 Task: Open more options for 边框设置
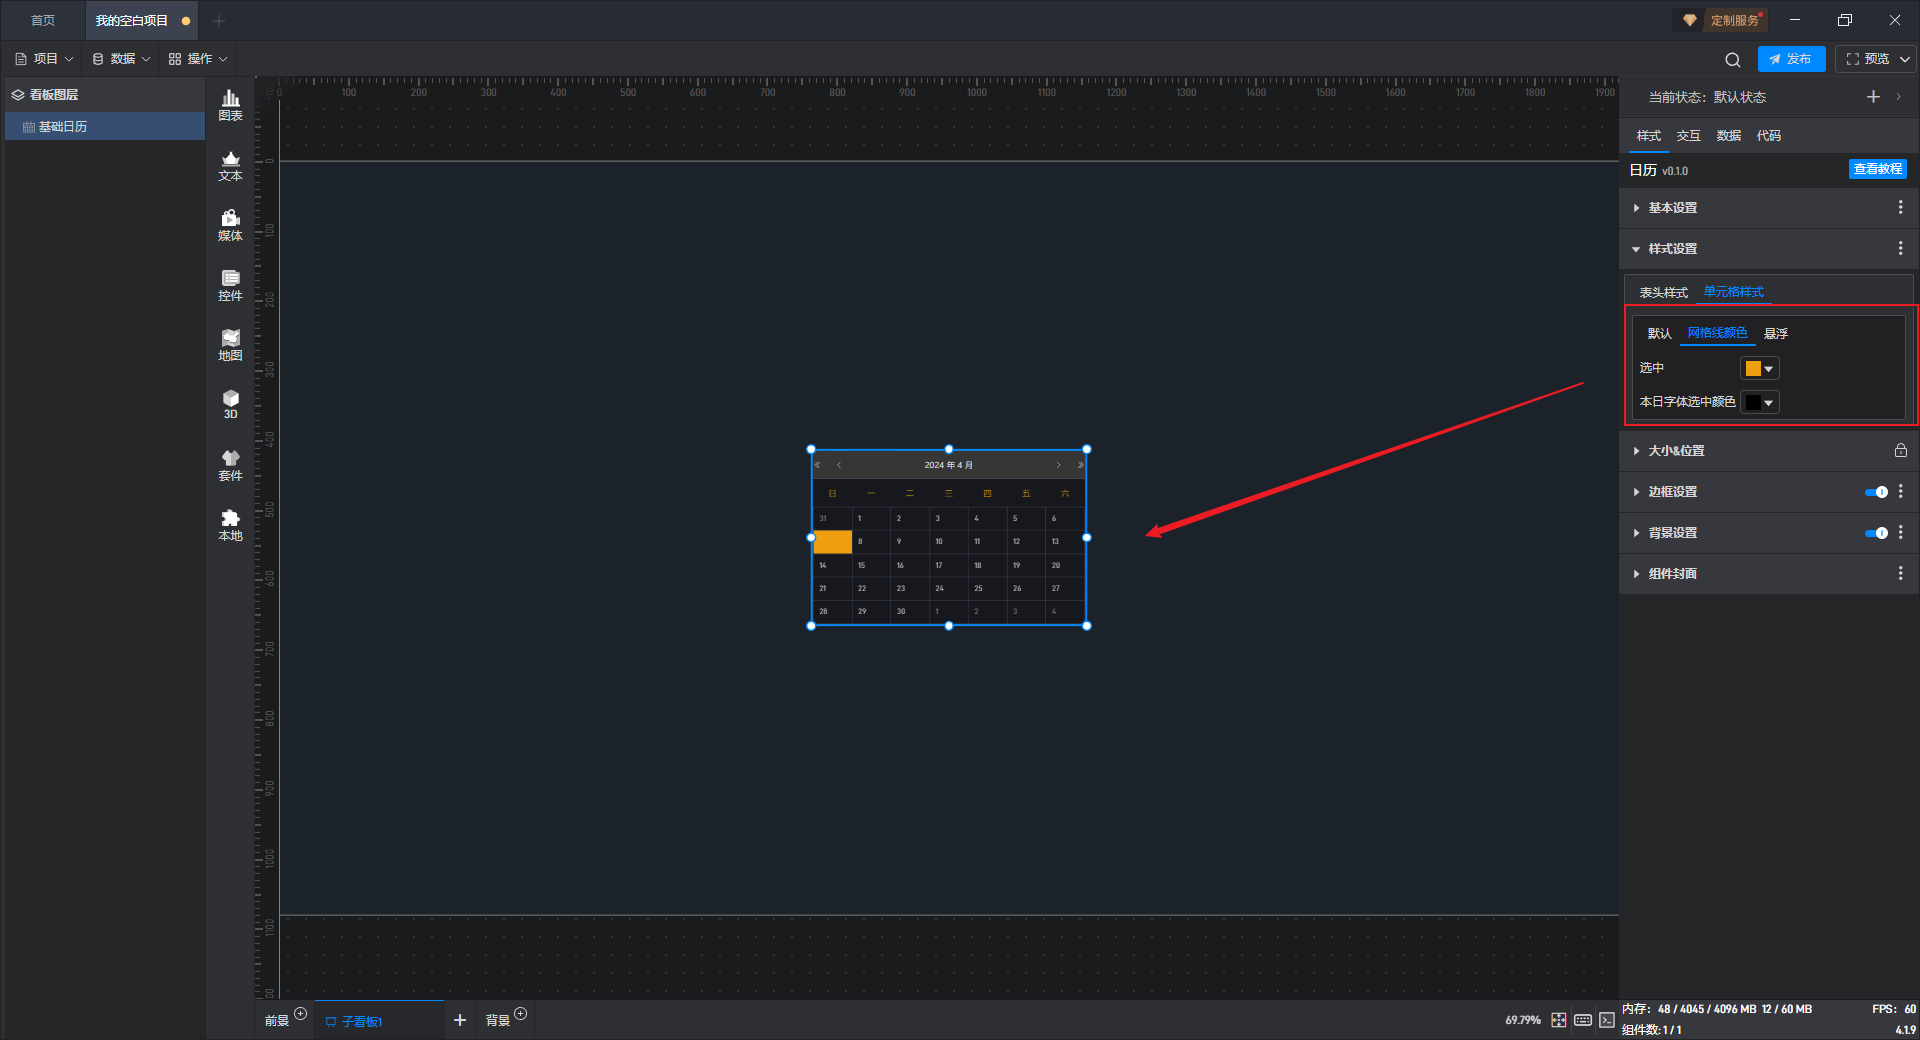(x=1900, y=492)
